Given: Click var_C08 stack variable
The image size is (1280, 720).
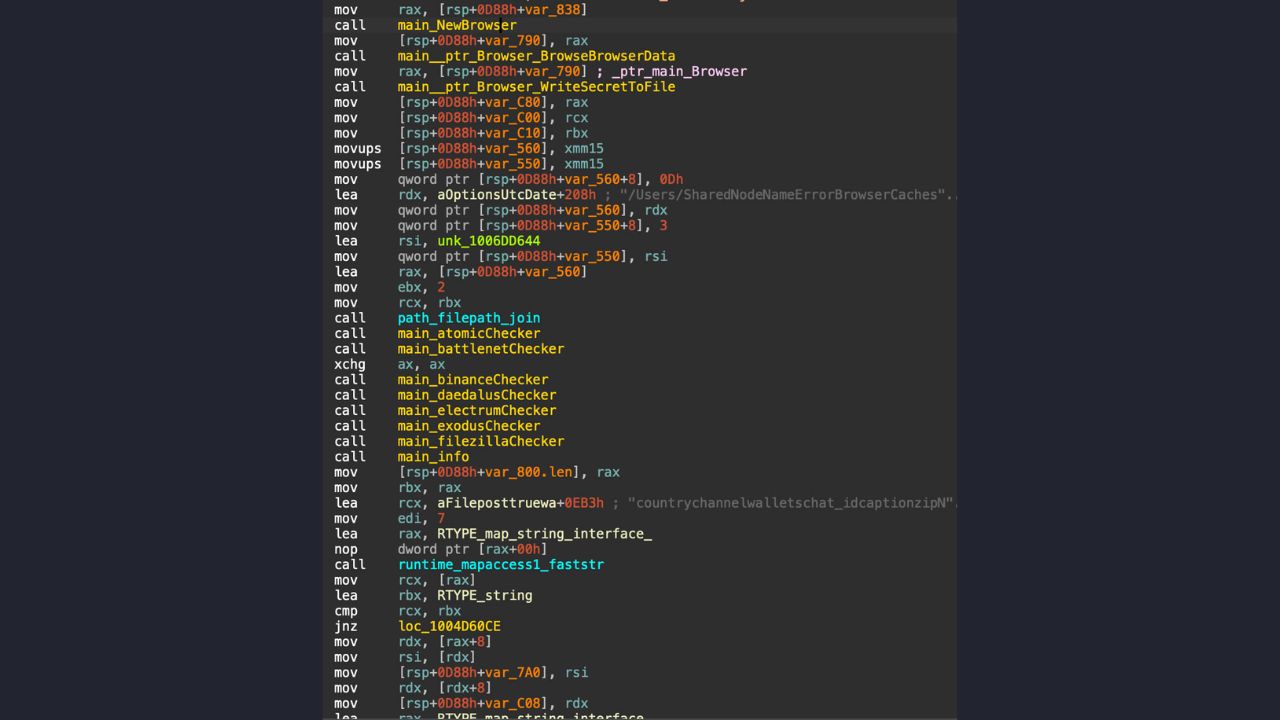Looking at the screenshot, I should click(512, 703).
